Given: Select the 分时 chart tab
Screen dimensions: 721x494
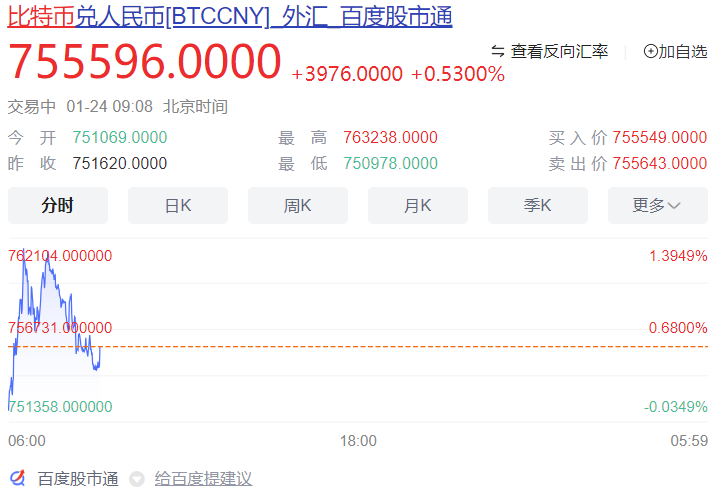Looking at the screenshot, I should [x=58, y=205].
